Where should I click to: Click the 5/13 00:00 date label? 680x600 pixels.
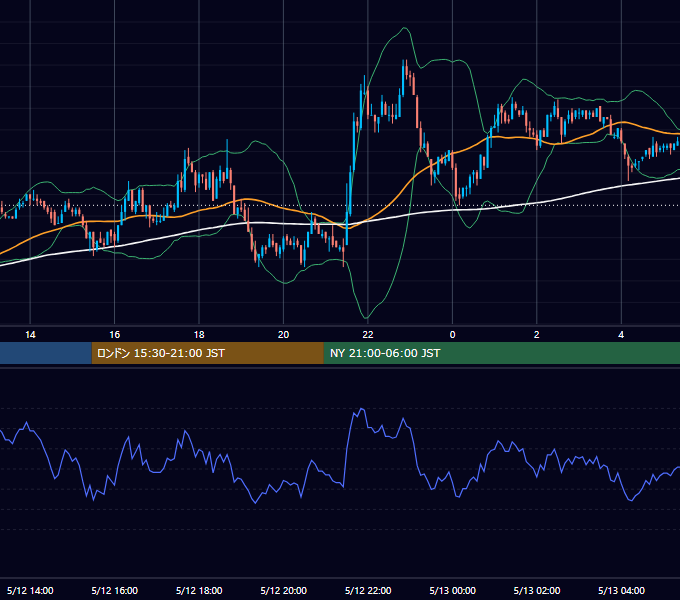coord(452,590)
